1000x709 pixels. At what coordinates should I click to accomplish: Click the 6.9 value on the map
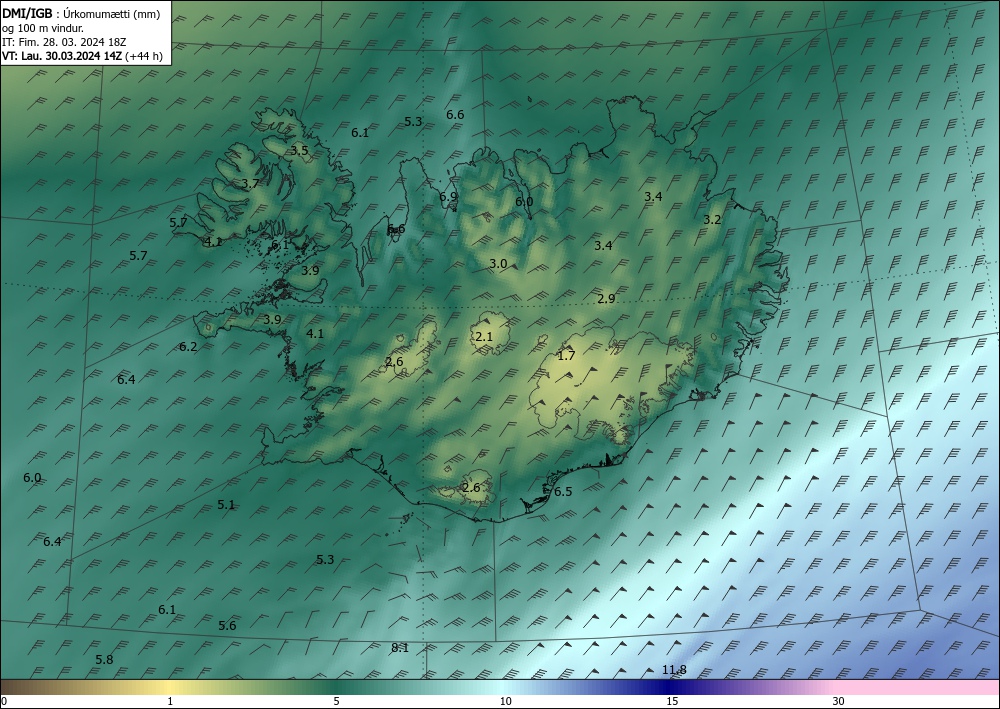pos(448,196)
